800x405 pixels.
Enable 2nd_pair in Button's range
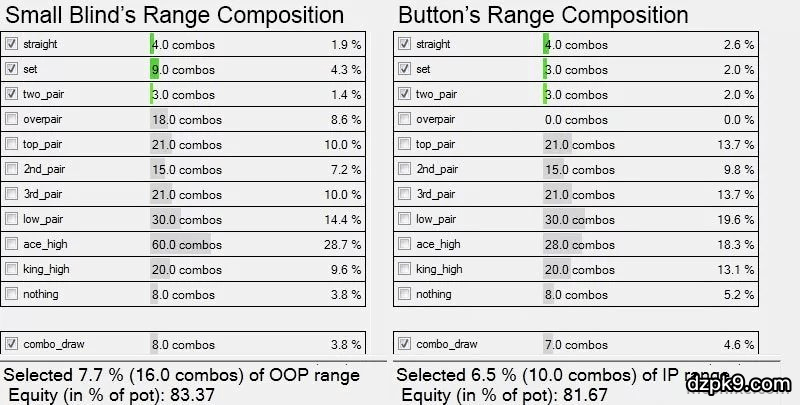point(404,169)
